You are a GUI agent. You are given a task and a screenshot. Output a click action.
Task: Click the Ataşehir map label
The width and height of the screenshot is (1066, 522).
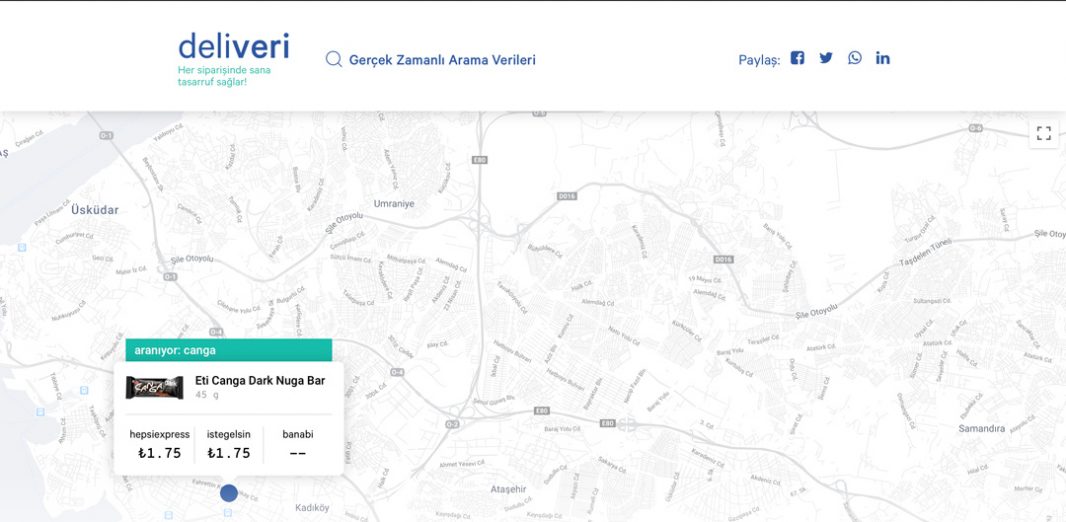[x=509, y=489]
